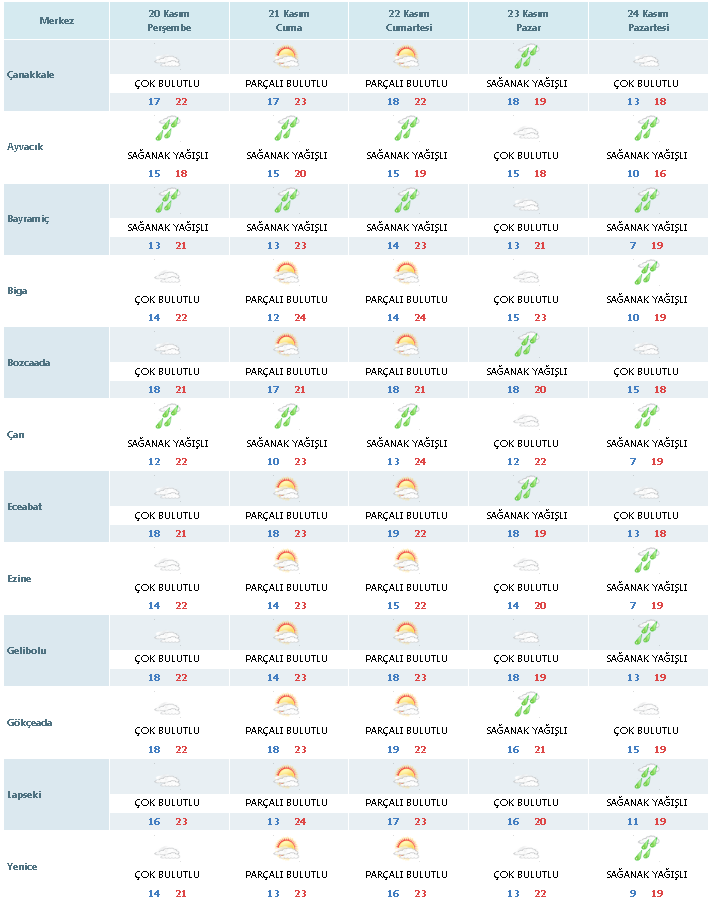Click Eceabat's partly cloudy icon for 21 Kasım

(287, 489)
